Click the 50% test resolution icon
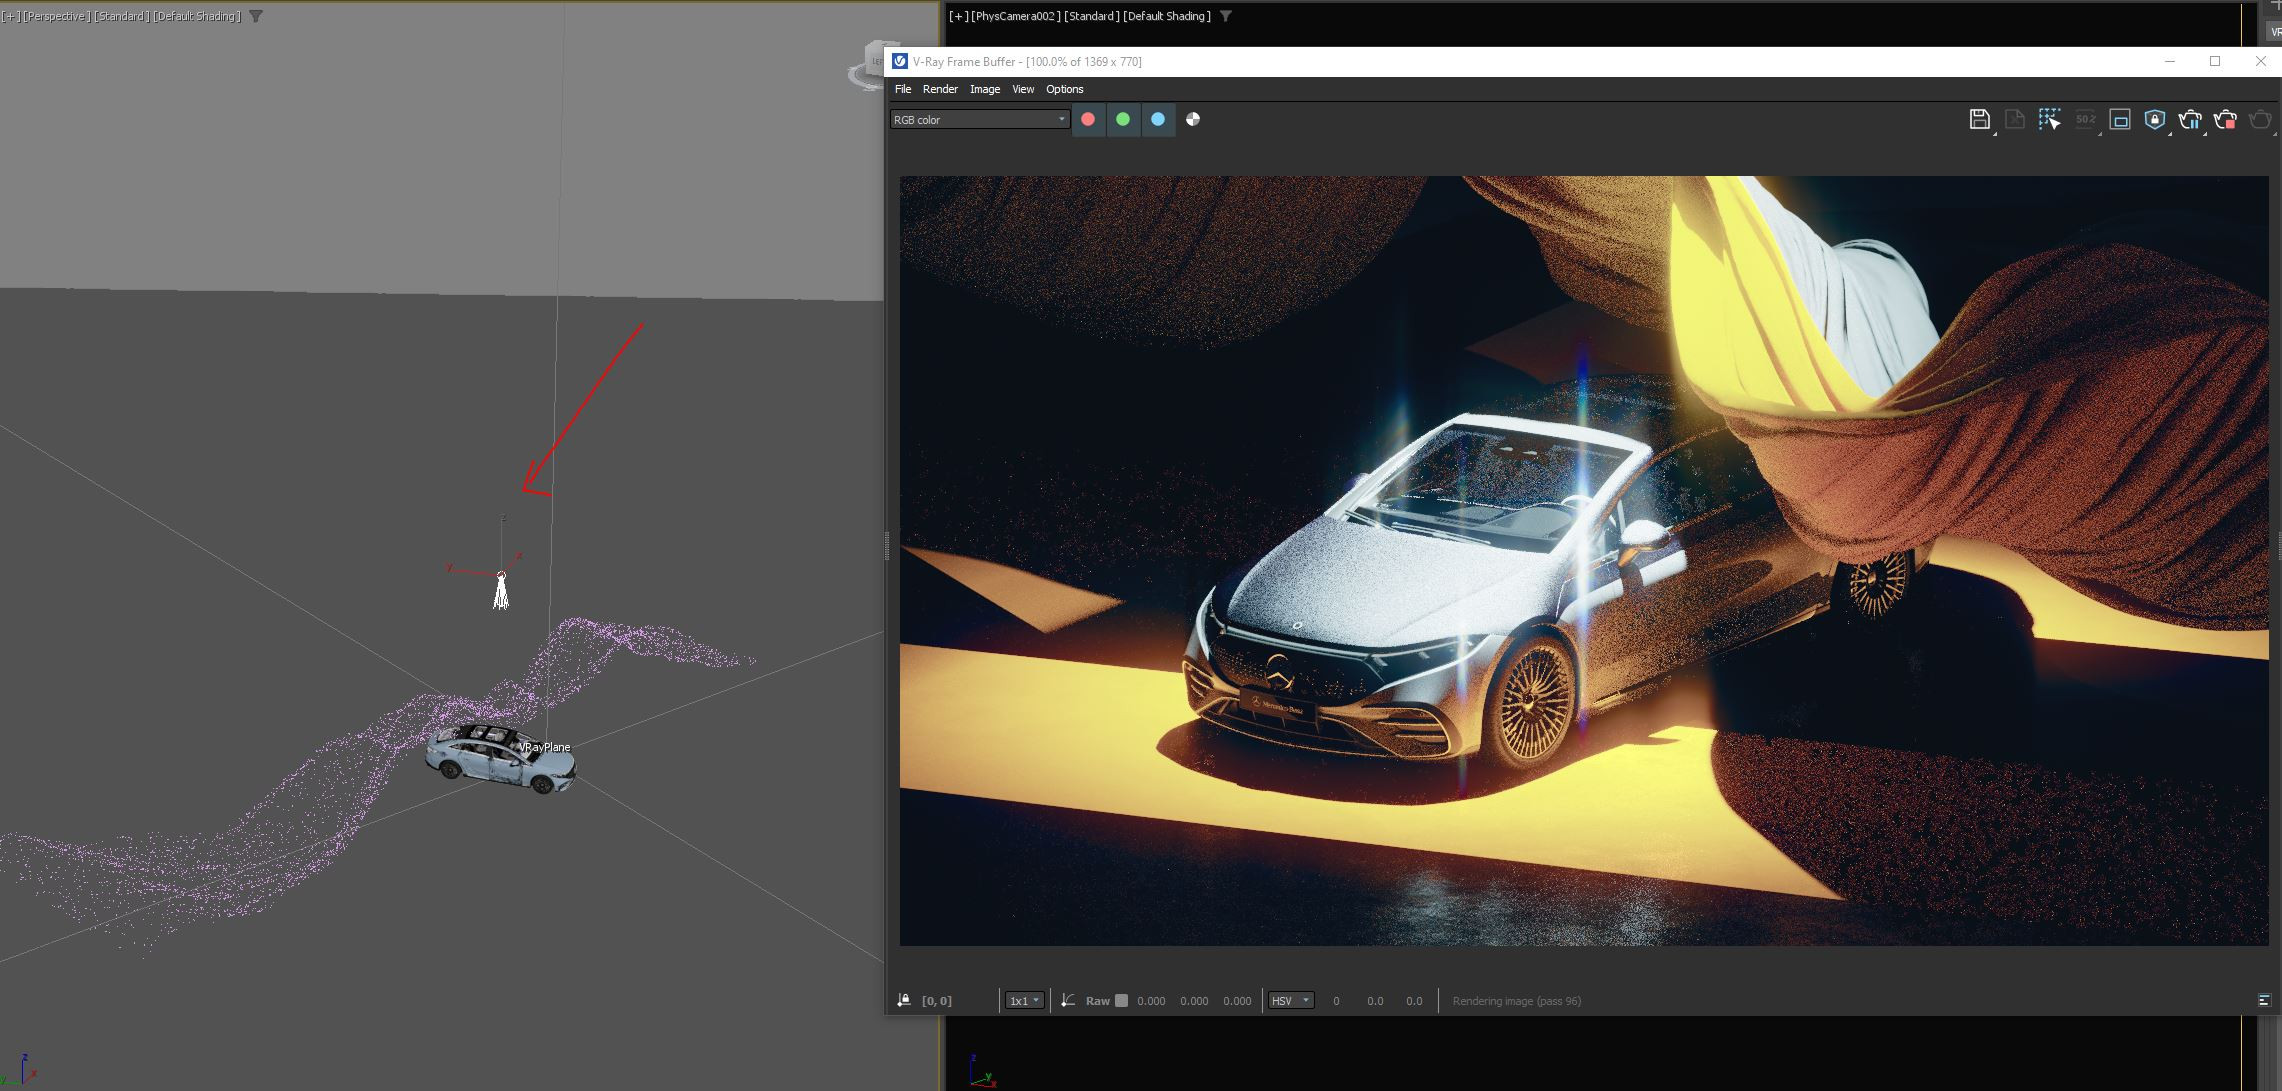Screen dimensions: 2282x1091 click(x=2085, y=120)
